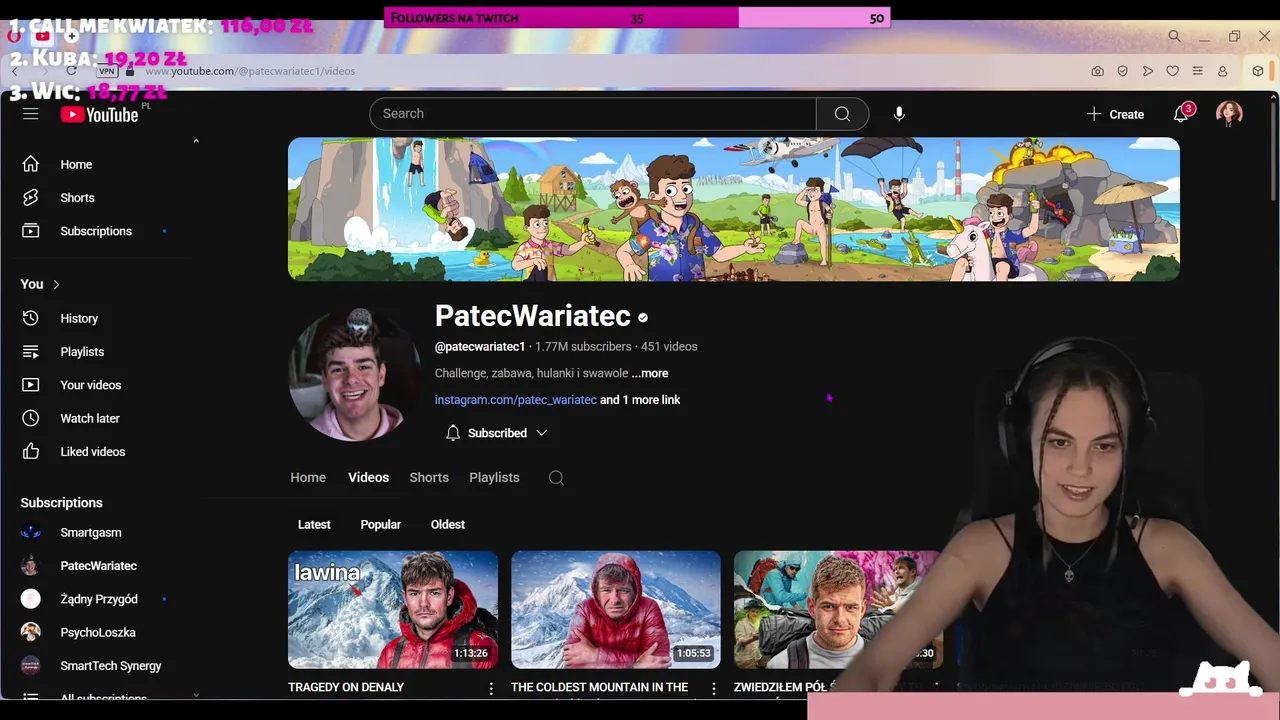Click the channel search magnifier icon
The image size is (1280, 720).
(x=556, y=478)
